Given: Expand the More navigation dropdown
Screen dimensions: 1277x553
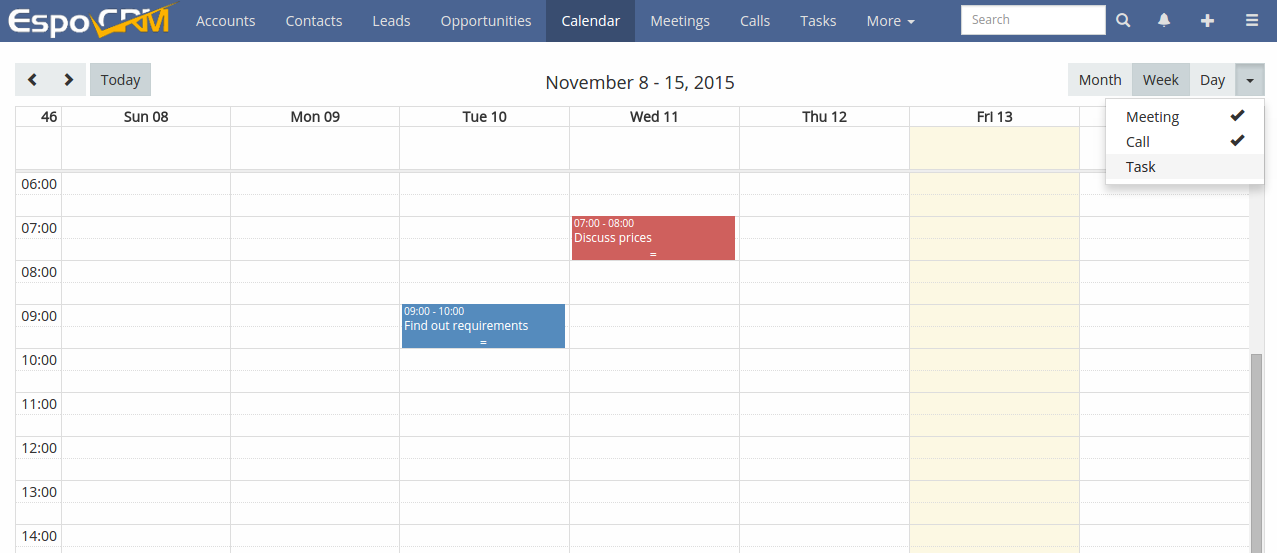Looking at the screenshot, I should 890,21.
